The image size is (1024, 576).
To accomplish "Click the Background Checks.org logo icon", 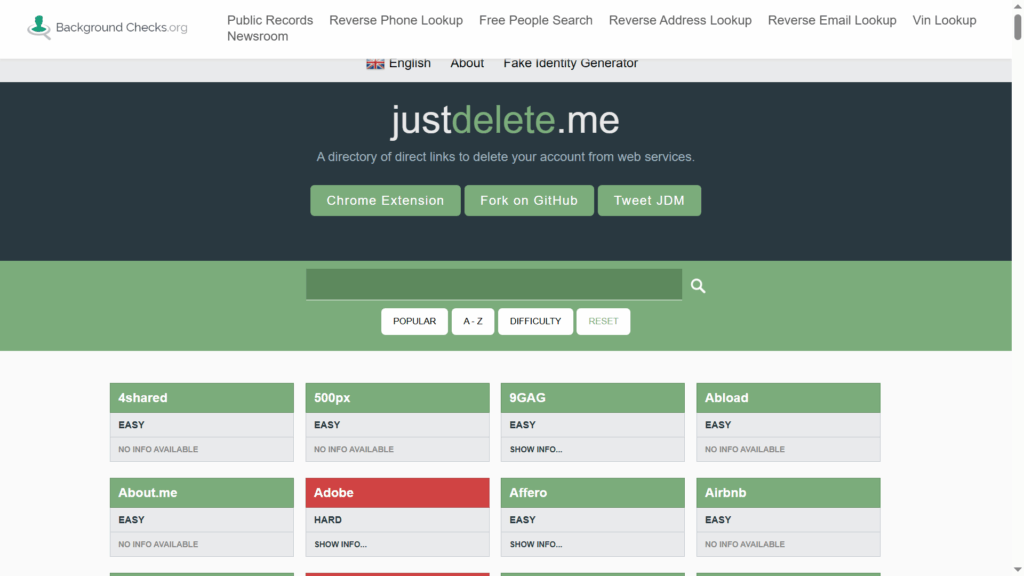I will click(39, 27).
